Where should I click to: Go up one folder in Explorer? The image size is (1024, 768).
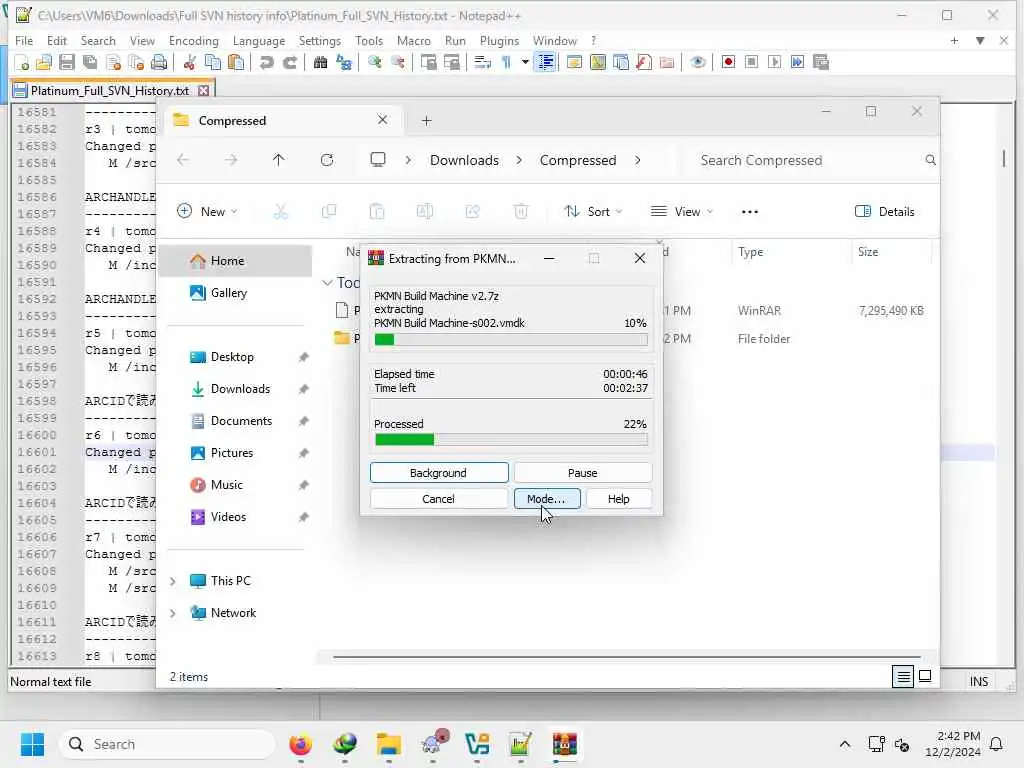pyautogui.click(x=278, y=160)
